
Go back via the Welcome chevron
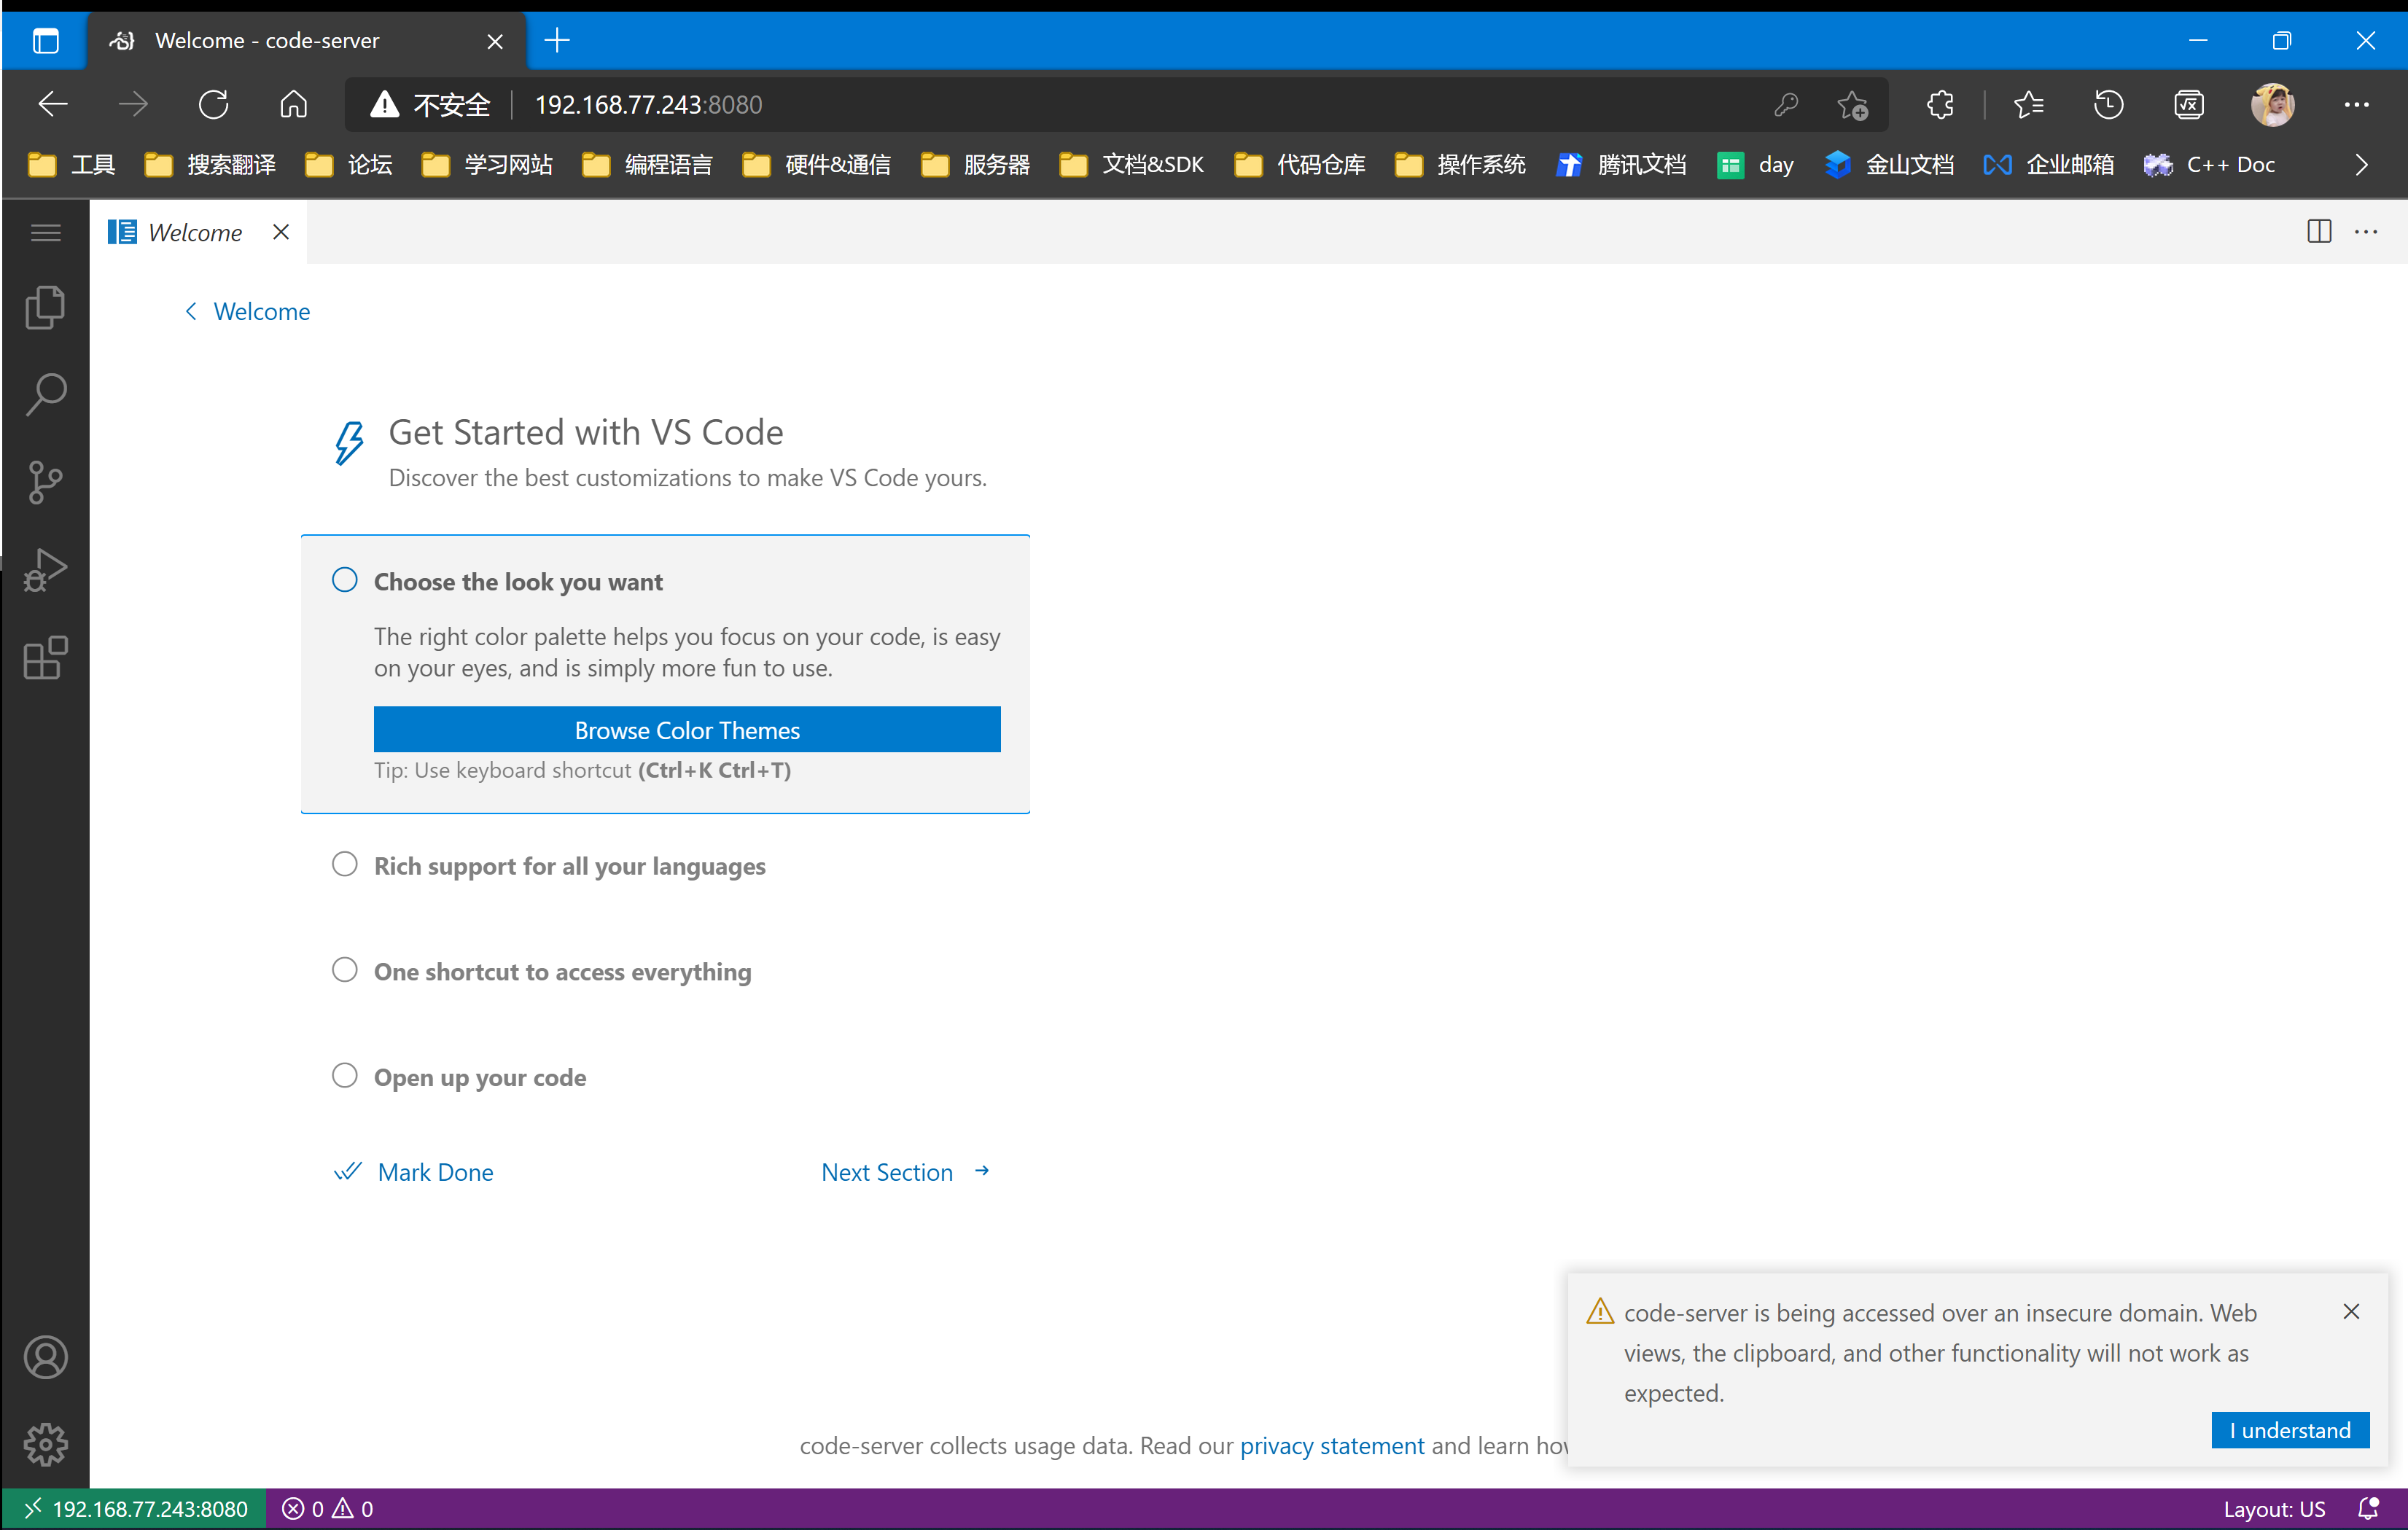pos(192,311)
